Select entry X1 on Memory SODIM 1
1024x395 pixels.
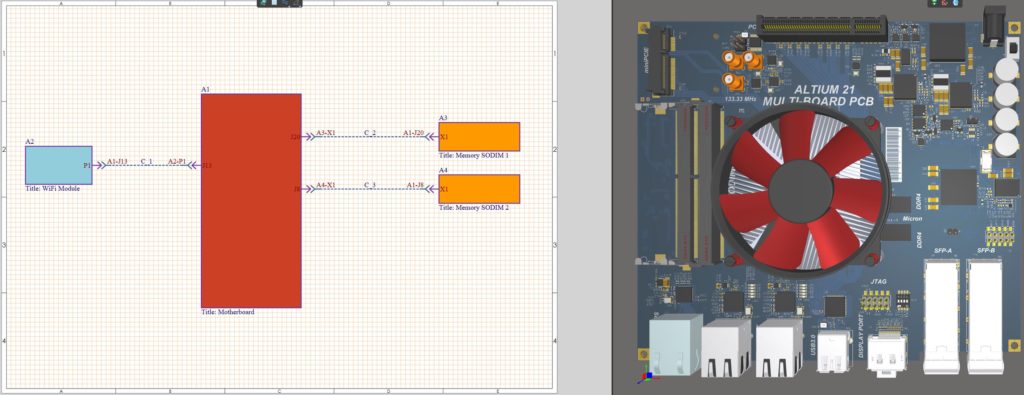444,137
